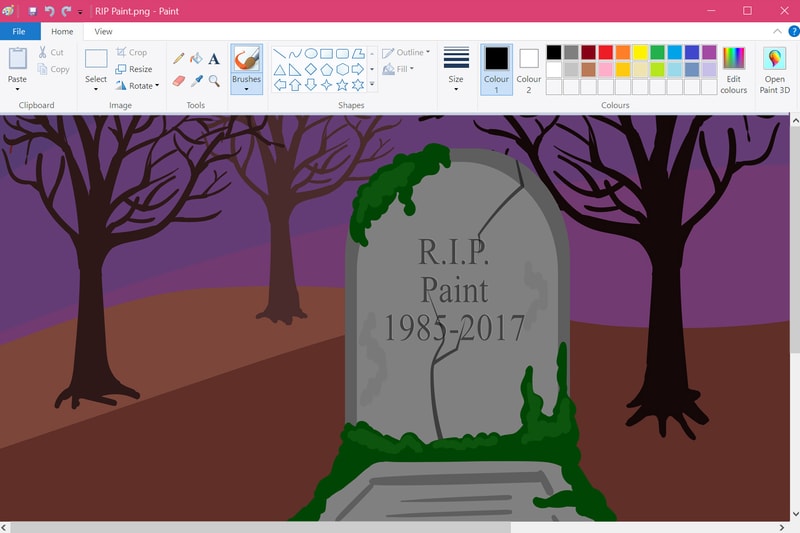Choose the Hexagon shape
The width and height of the screenshot is (800, 533).
342,69
